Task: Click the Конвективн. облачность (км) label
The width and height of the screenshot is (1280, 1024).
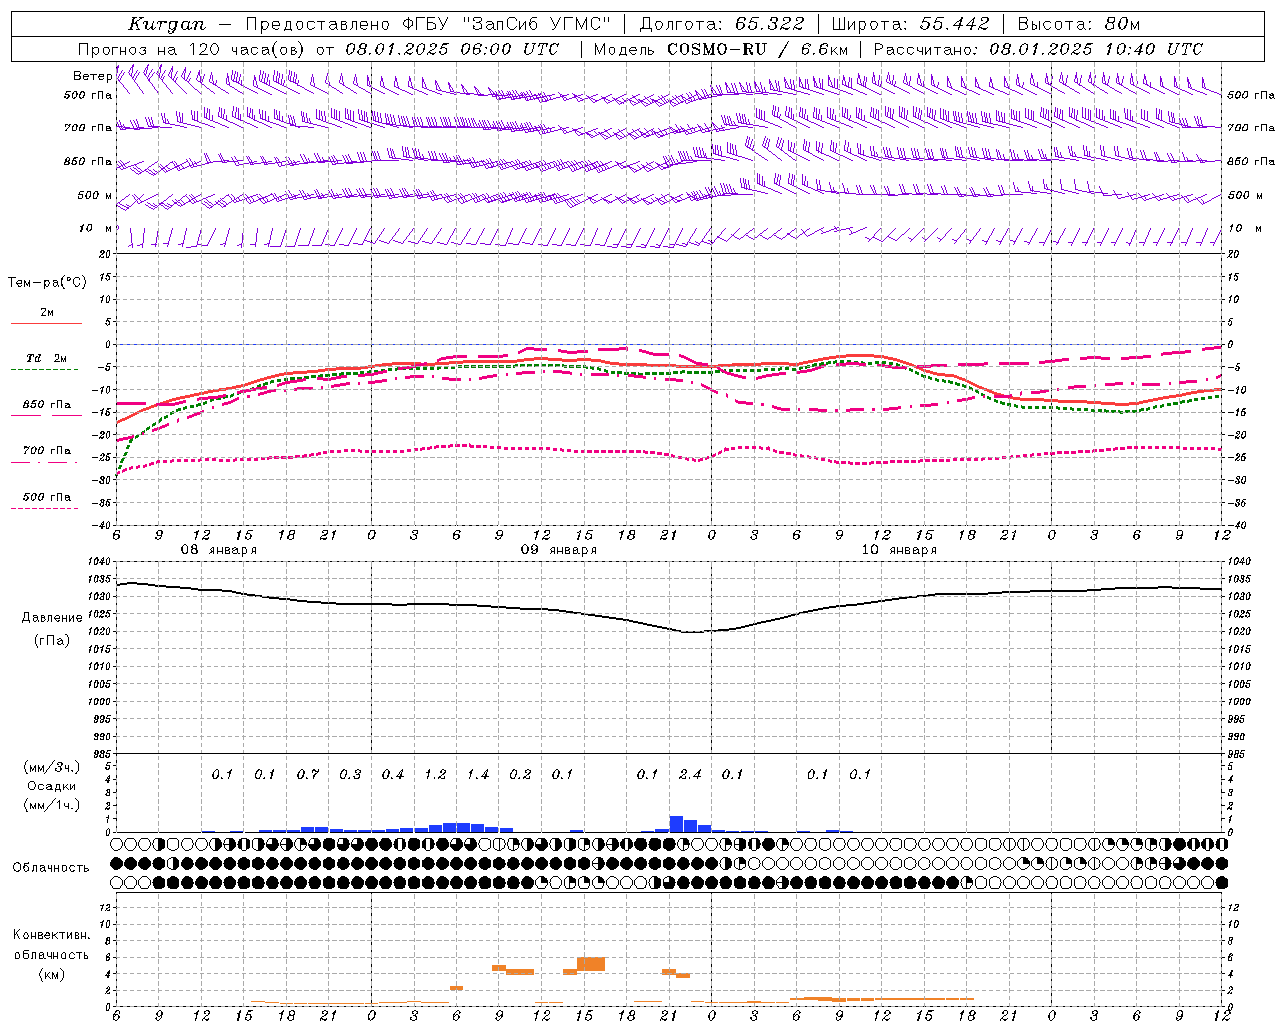Action: coord(51,954)
